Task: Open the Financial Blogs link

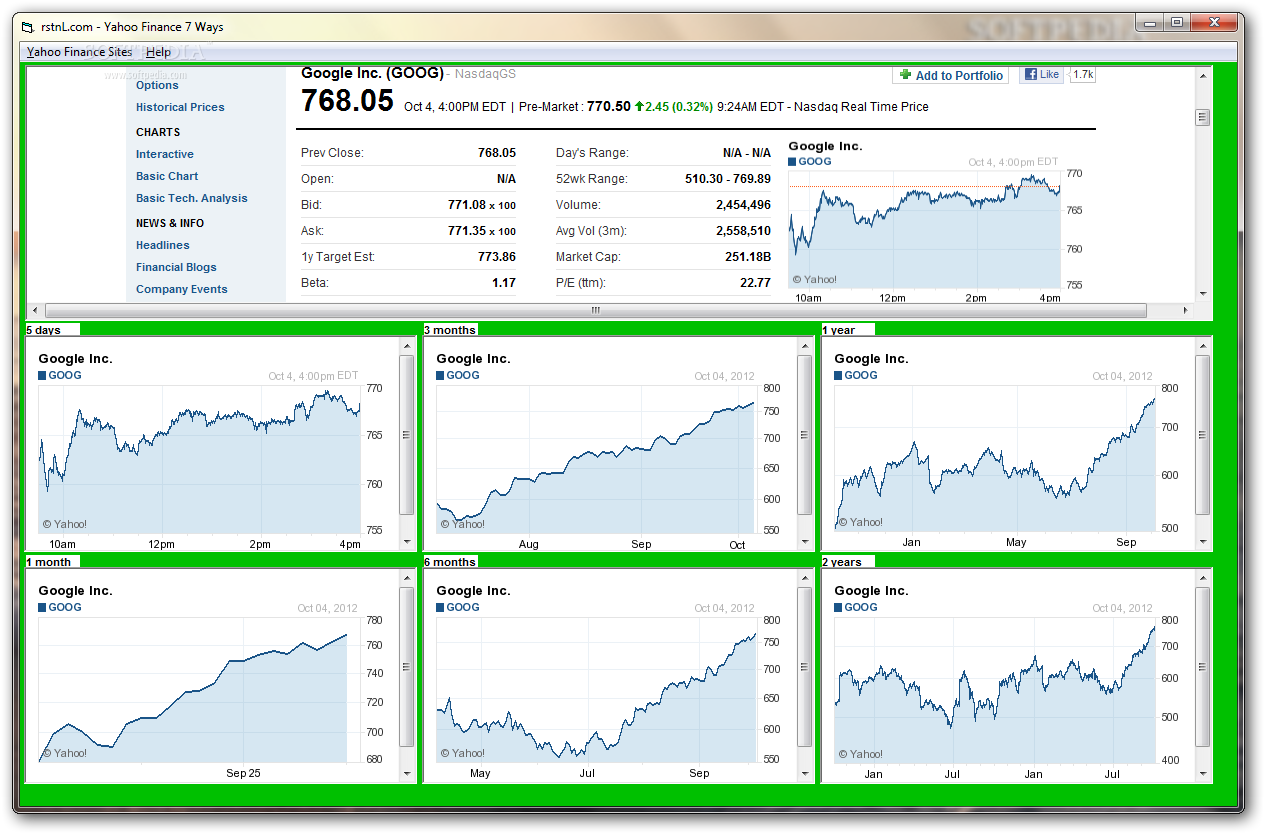Action: (176, 267)
